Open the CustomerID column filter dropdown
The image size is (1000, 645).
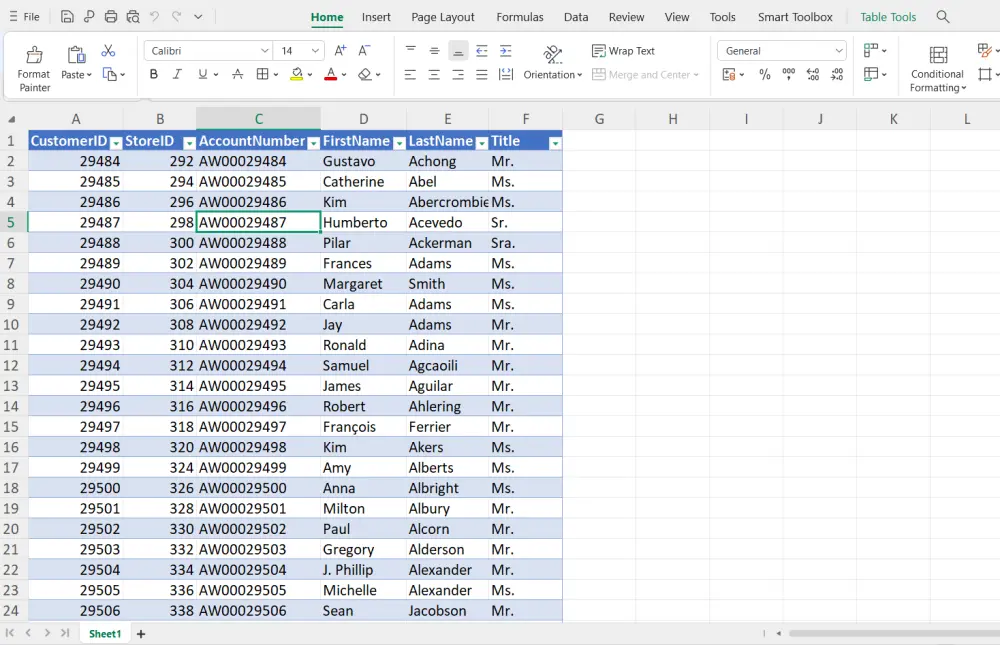click(115, 143)
